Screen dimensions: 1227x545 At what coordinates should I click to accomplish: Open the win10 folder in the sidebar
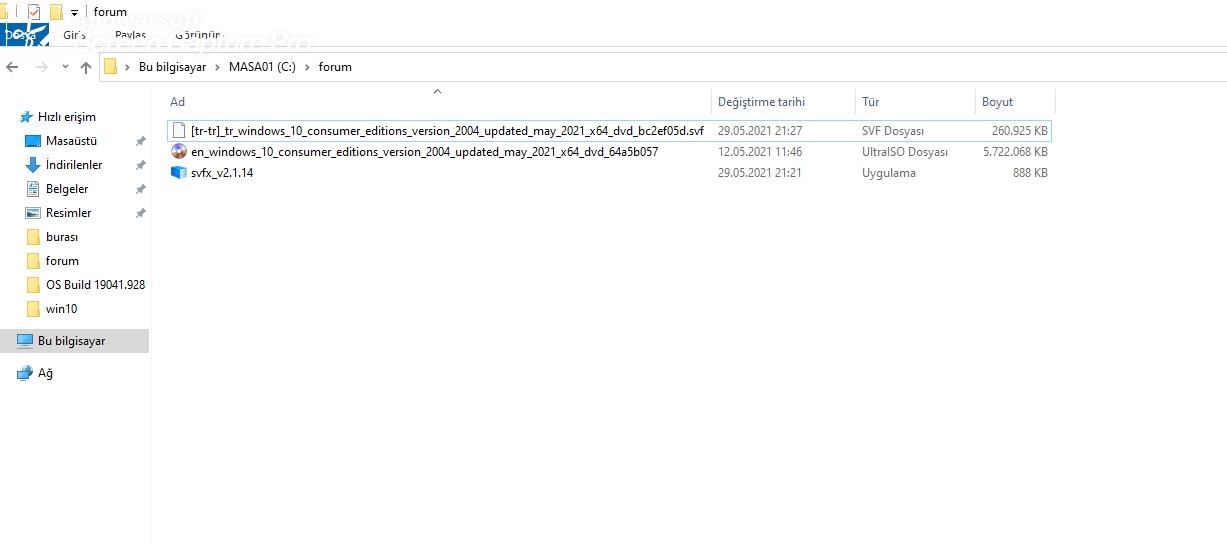[62, 309]
